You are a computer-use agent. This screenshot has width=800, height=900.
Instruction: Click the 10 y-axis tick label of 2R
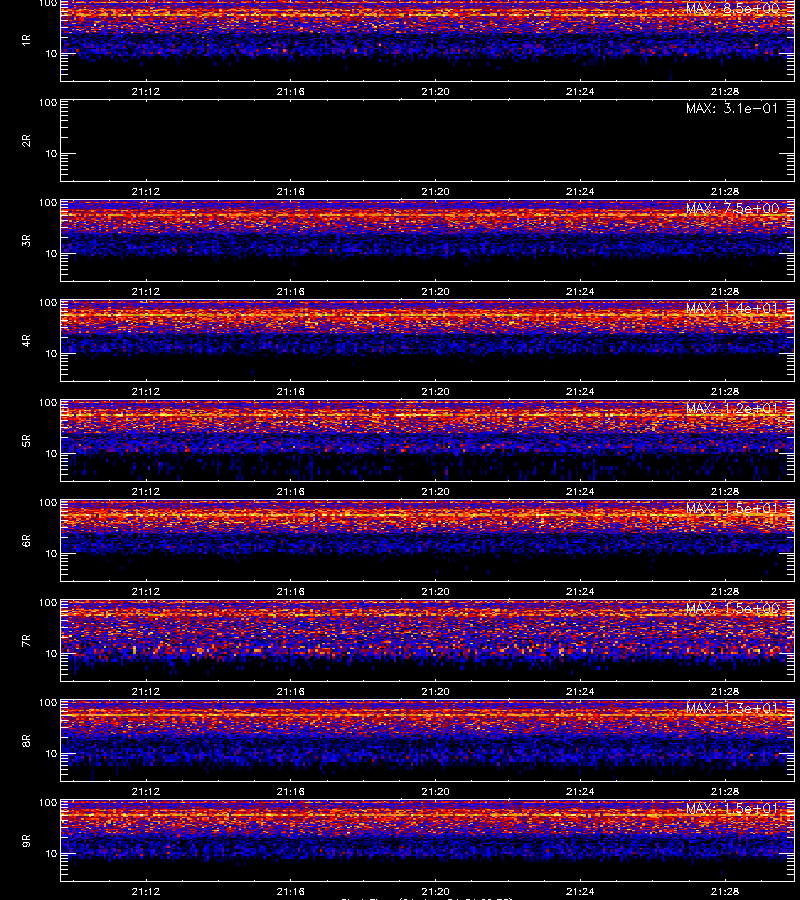click(x=51, y=154)
